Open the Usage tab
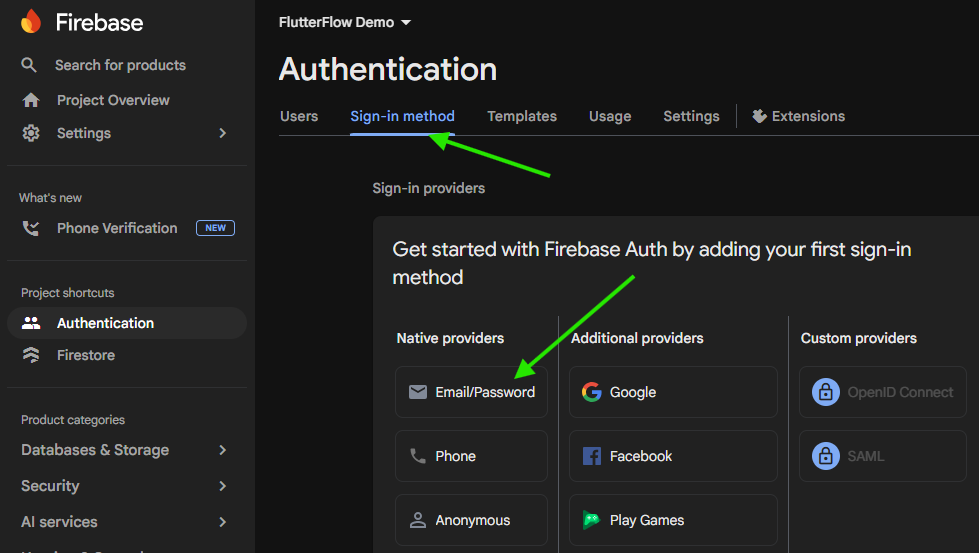The image size is (979, 553). pyautogui.click(x=610, y=116)
